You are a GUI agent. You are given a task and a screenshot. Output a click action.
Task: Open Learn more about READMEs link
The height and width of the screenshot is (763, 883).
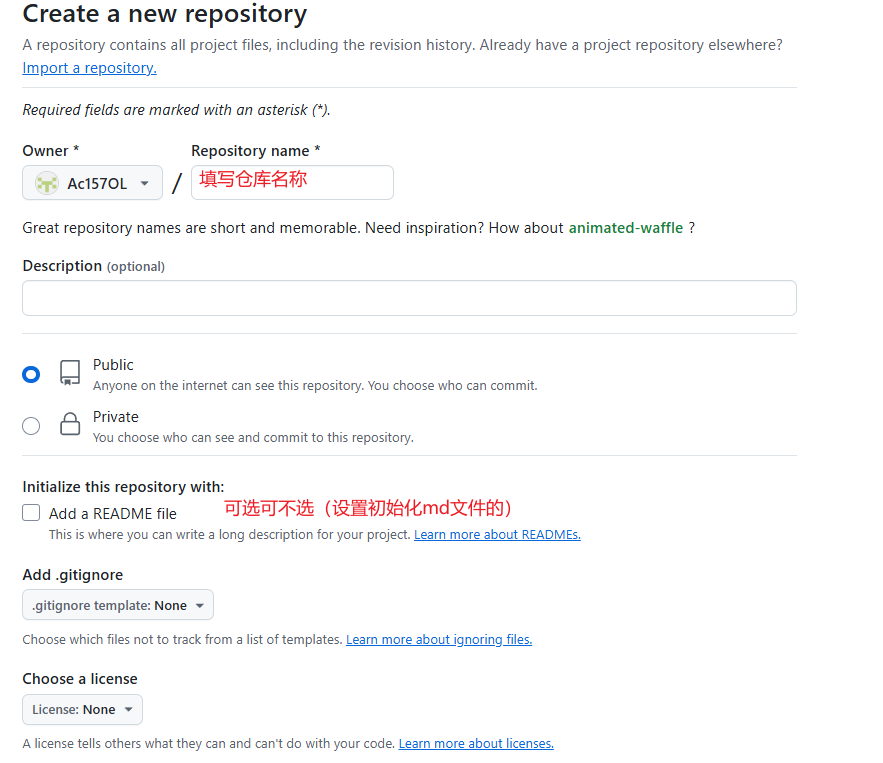pos(497,534)
